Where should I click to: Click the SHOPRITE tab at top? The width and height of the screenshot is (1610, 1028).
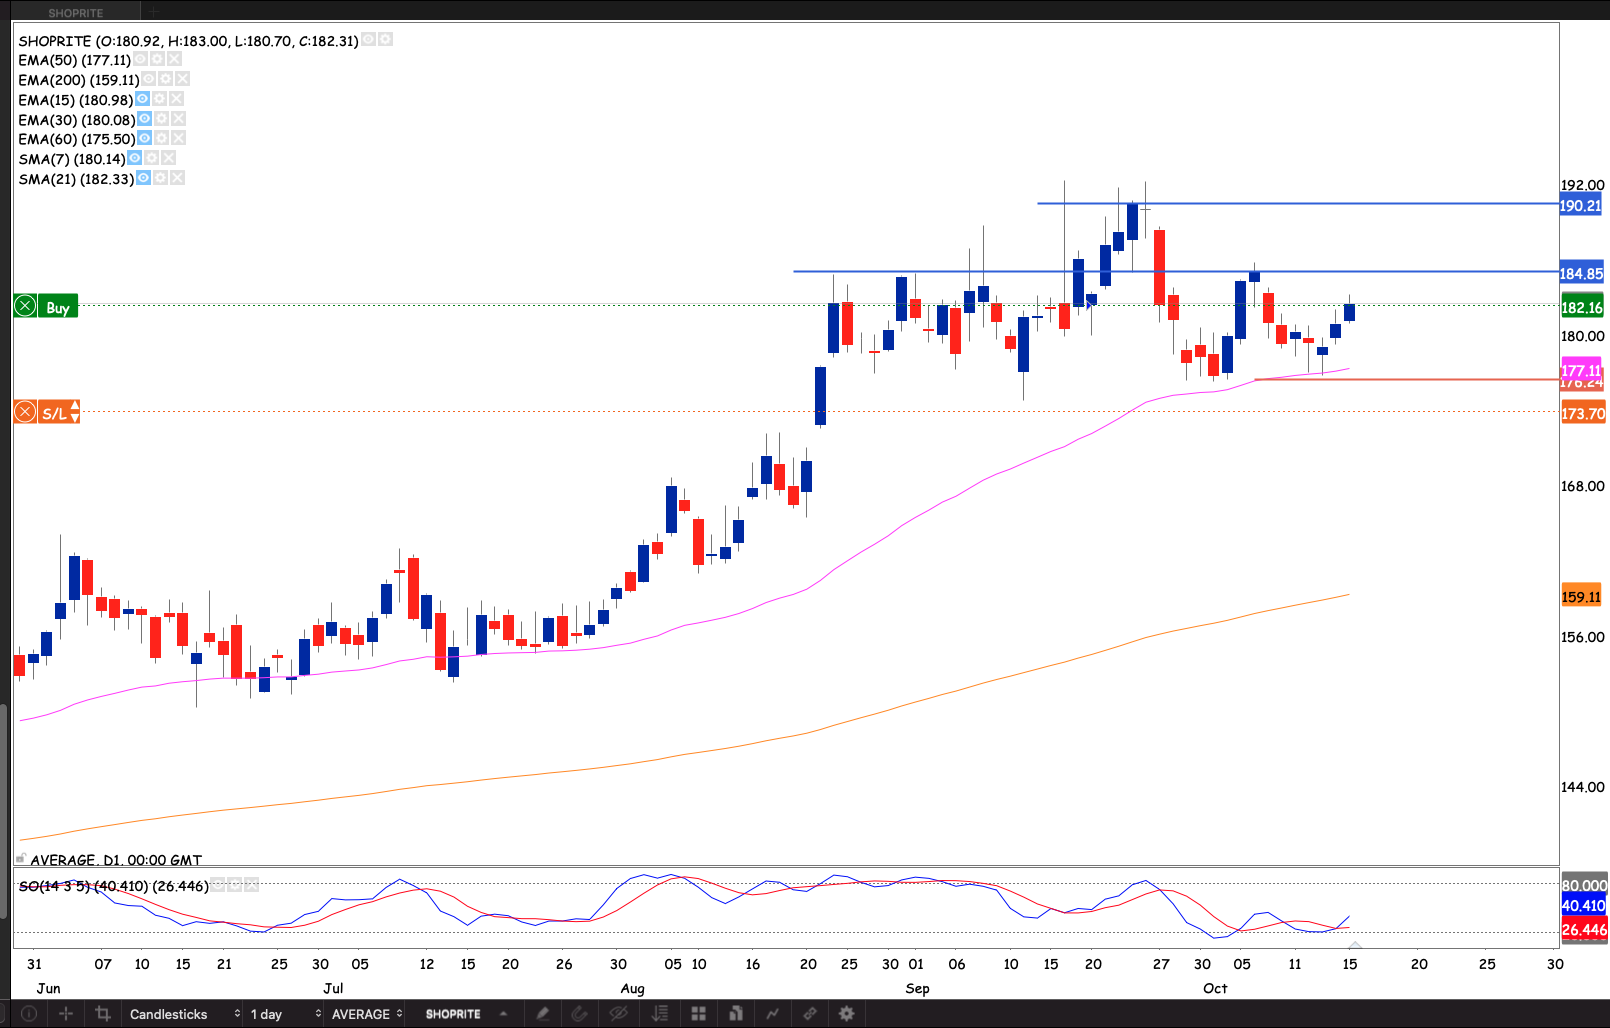[76, 13]
